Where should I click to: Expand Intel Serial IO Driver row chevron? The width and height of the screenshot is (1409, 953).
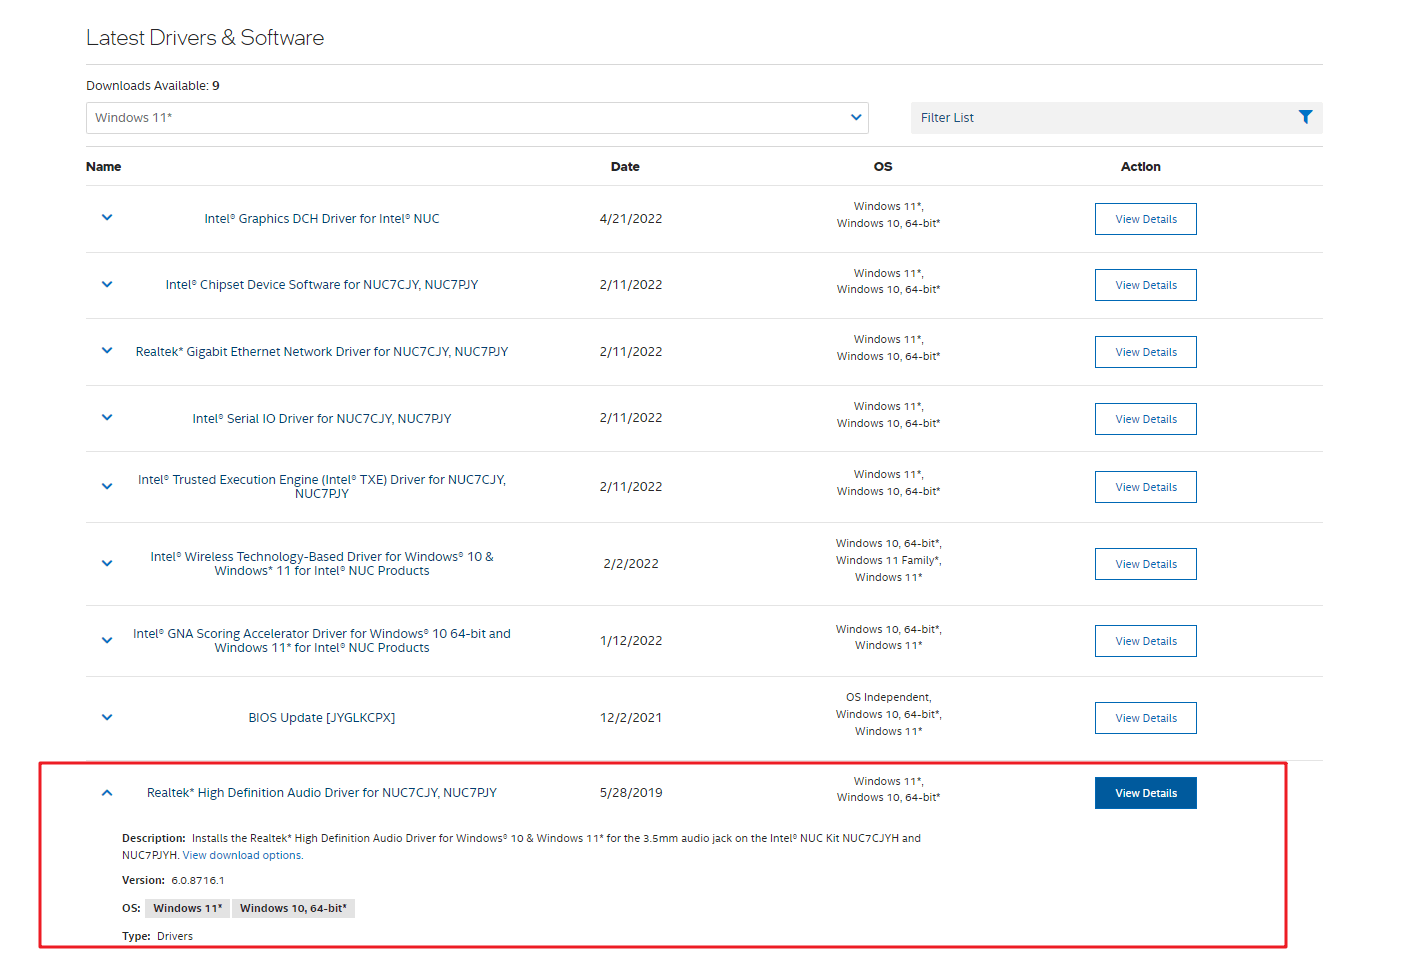click(107, 417)
